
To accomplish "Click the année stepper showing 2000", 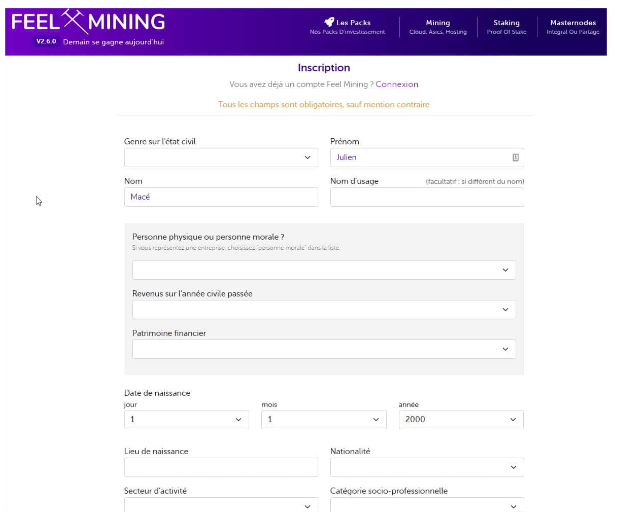I will pyautogui.click(x=460, y=420).
